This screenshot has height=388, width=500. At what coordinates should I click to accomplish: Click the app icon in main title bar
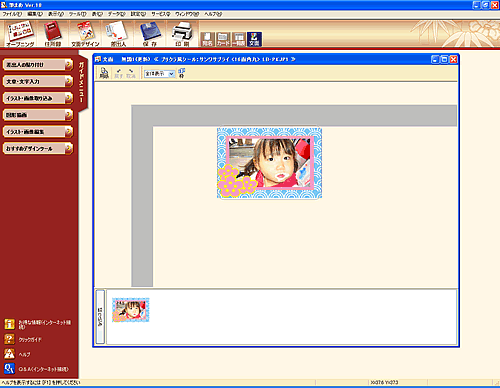tap(4, 5)
